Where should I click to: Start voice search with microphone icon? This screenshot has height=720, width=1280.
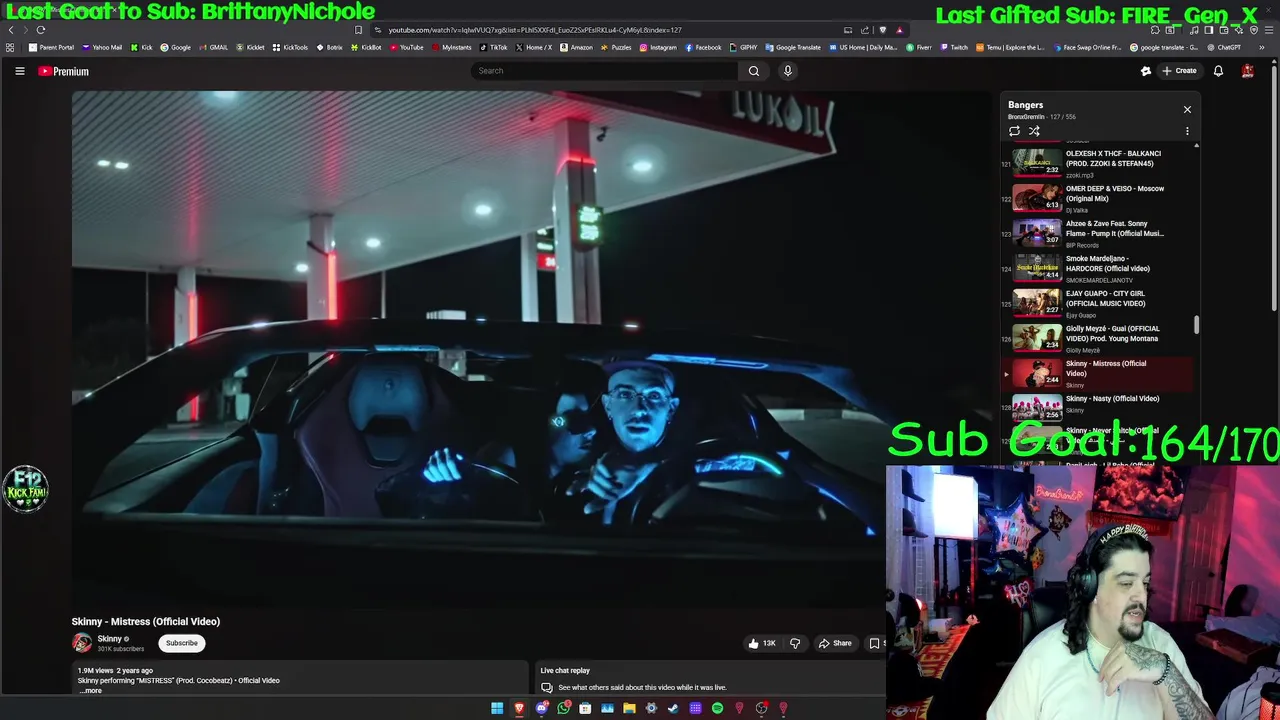click(788, 71)
